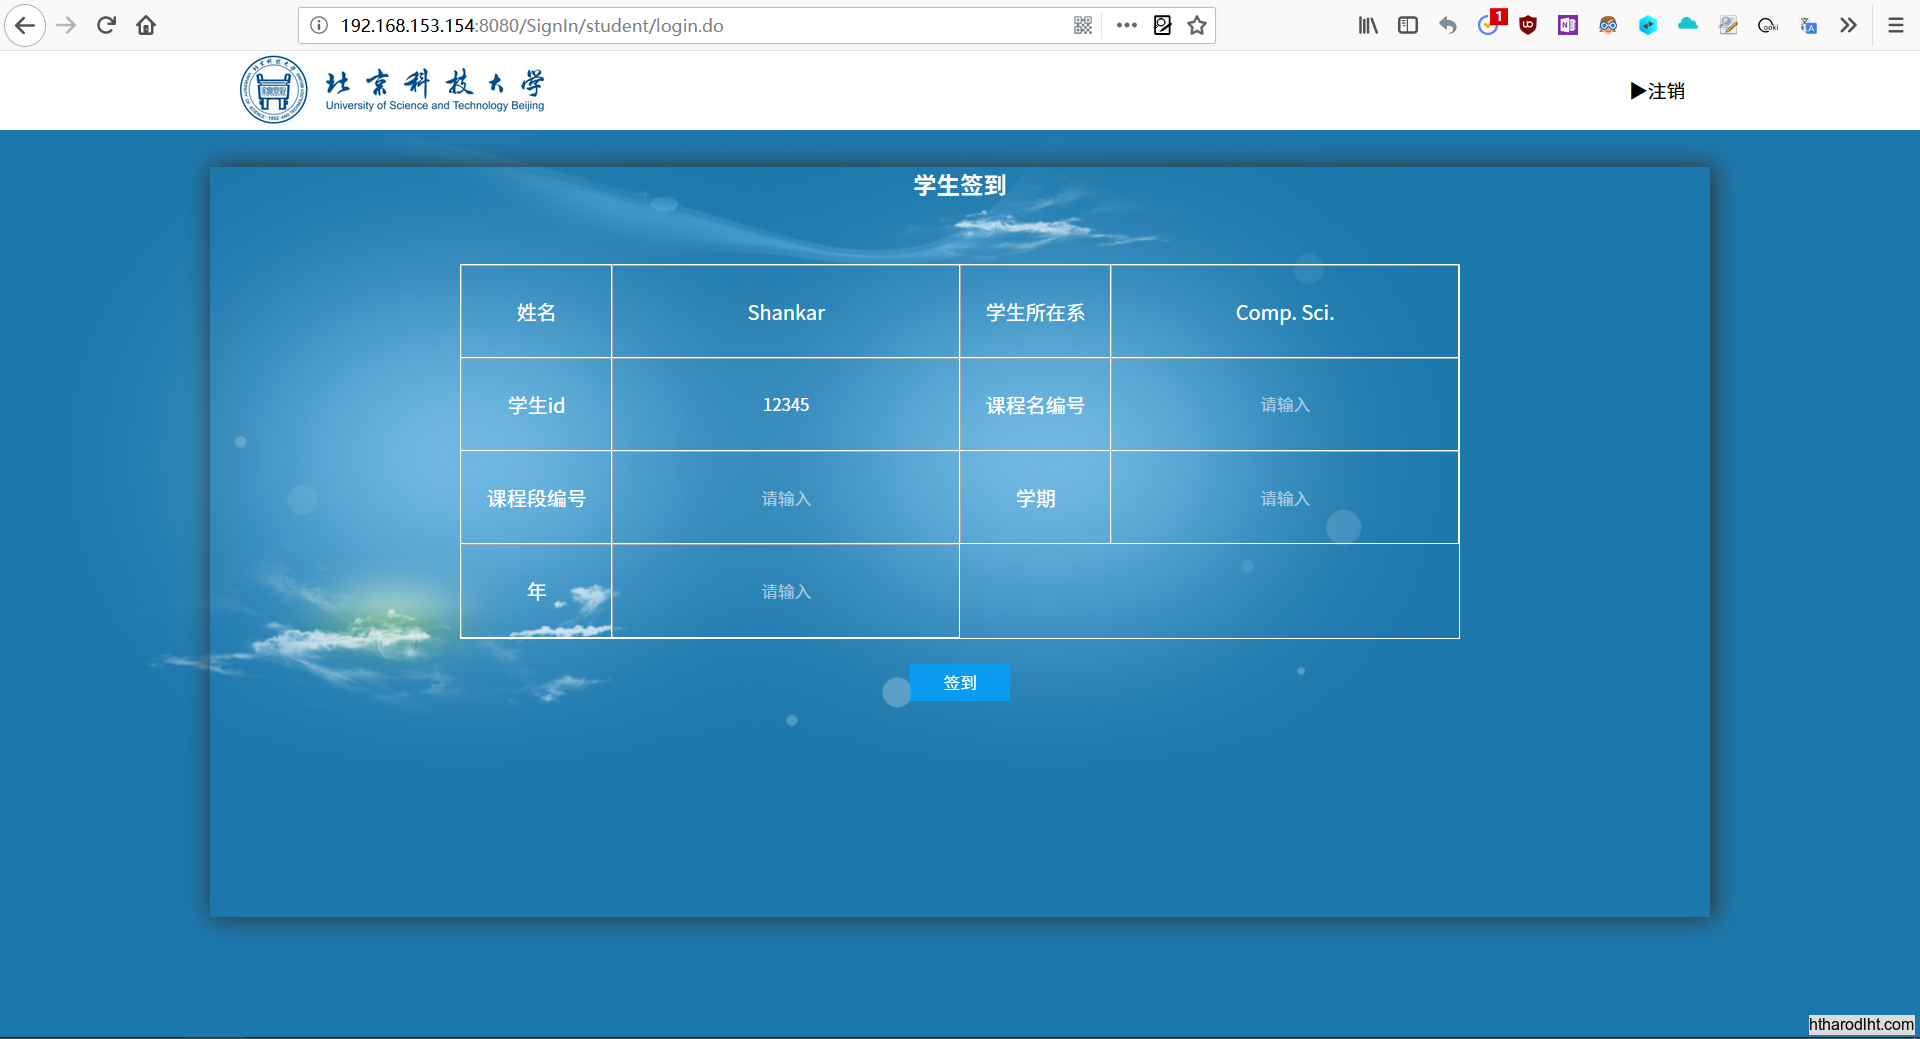Viewport: 1920px width, 1039px height.
Task: Click the 年 year input field
Action: [785, 591]
